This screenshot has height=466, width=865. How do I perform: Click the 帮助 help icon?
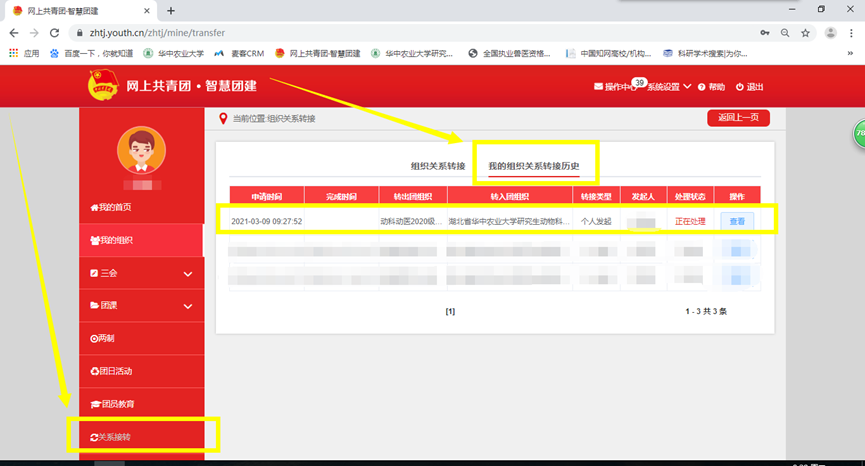click(711, 87)
